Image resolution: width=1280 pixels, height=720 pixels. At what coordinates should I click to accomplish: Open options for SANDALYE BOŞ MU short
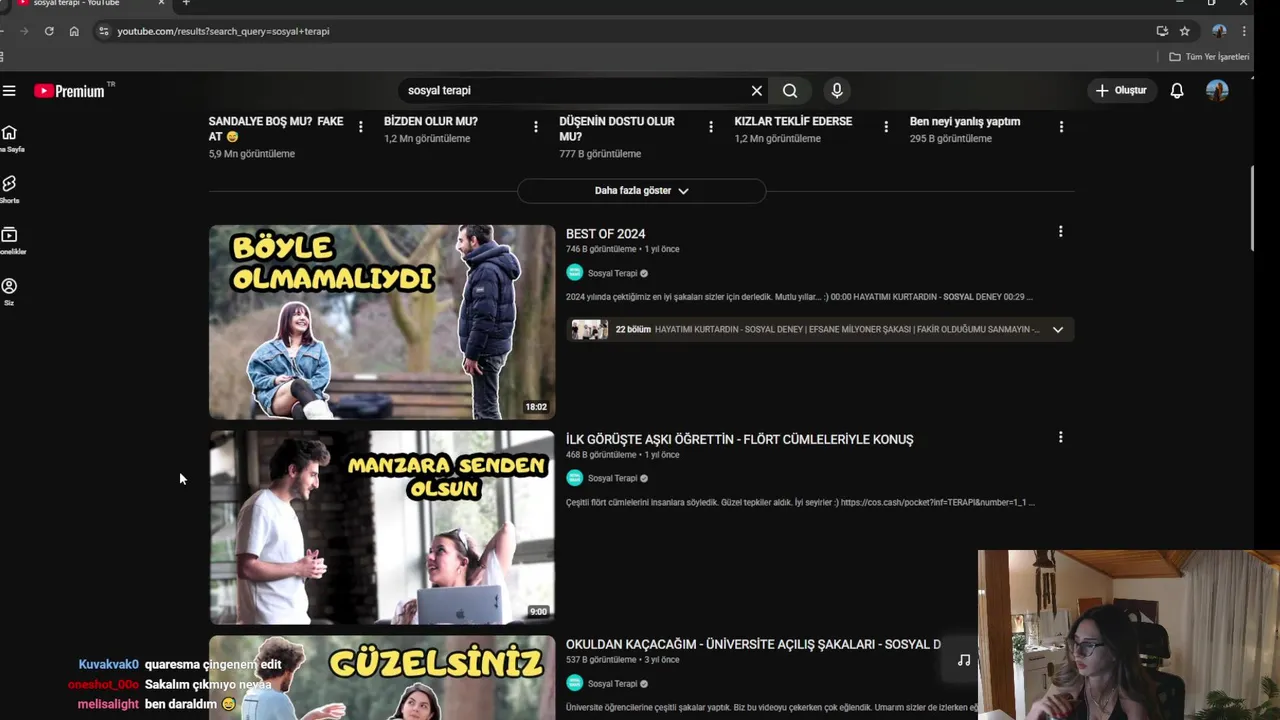361,127
